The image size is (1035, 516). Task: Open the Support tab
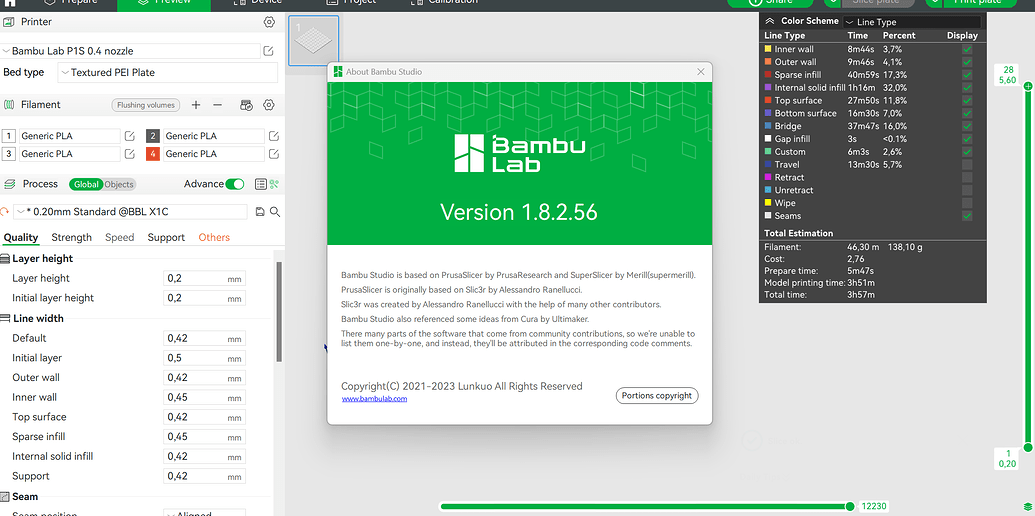pyautogui.click(x=166, y=238)
